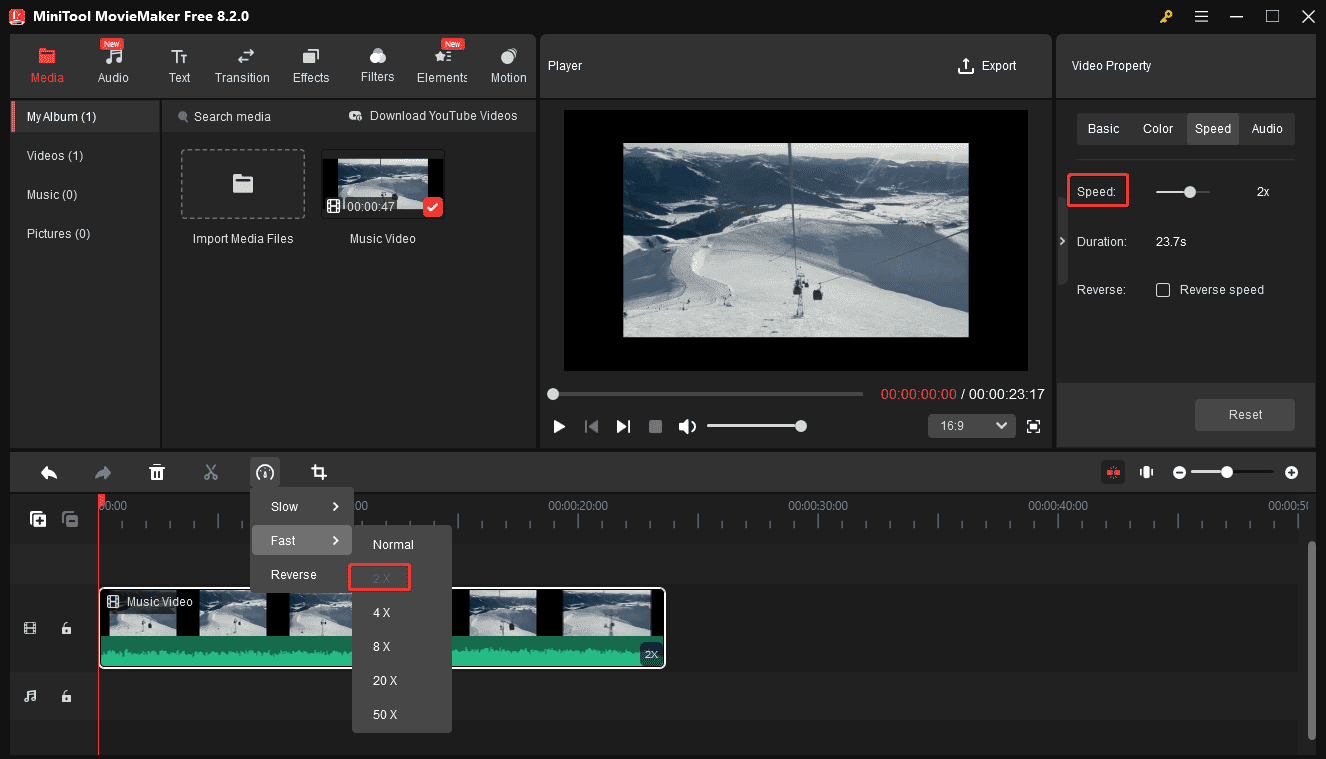Open the Filters tab
1326x759 pixels.
(x=377, y=66)
